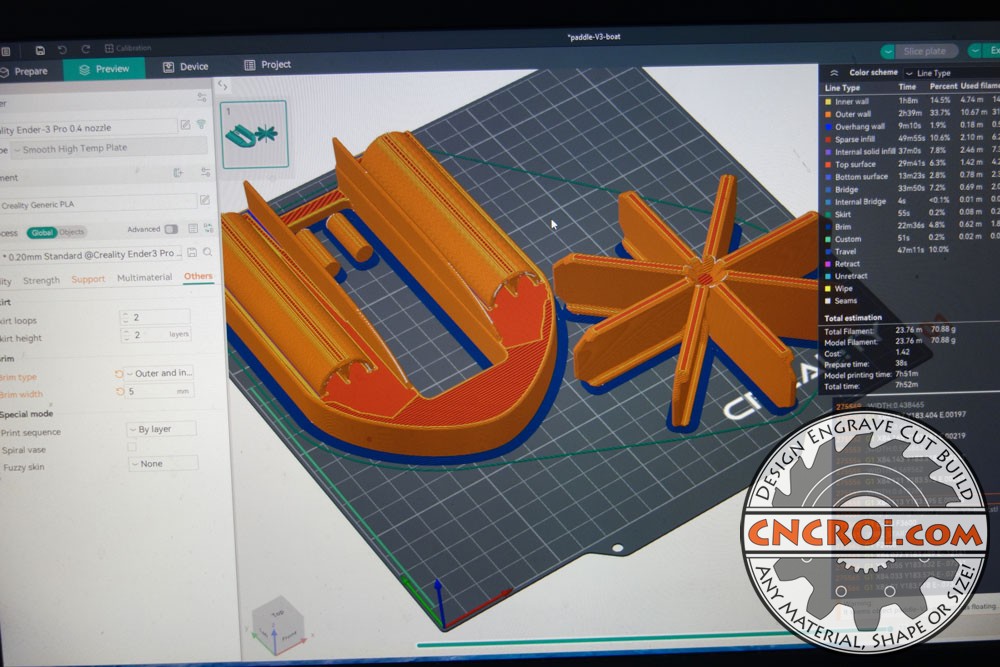Toggle Top surface line visibility
The height and width of the screenshot is (667, 1000).
(x=828, y=164)
